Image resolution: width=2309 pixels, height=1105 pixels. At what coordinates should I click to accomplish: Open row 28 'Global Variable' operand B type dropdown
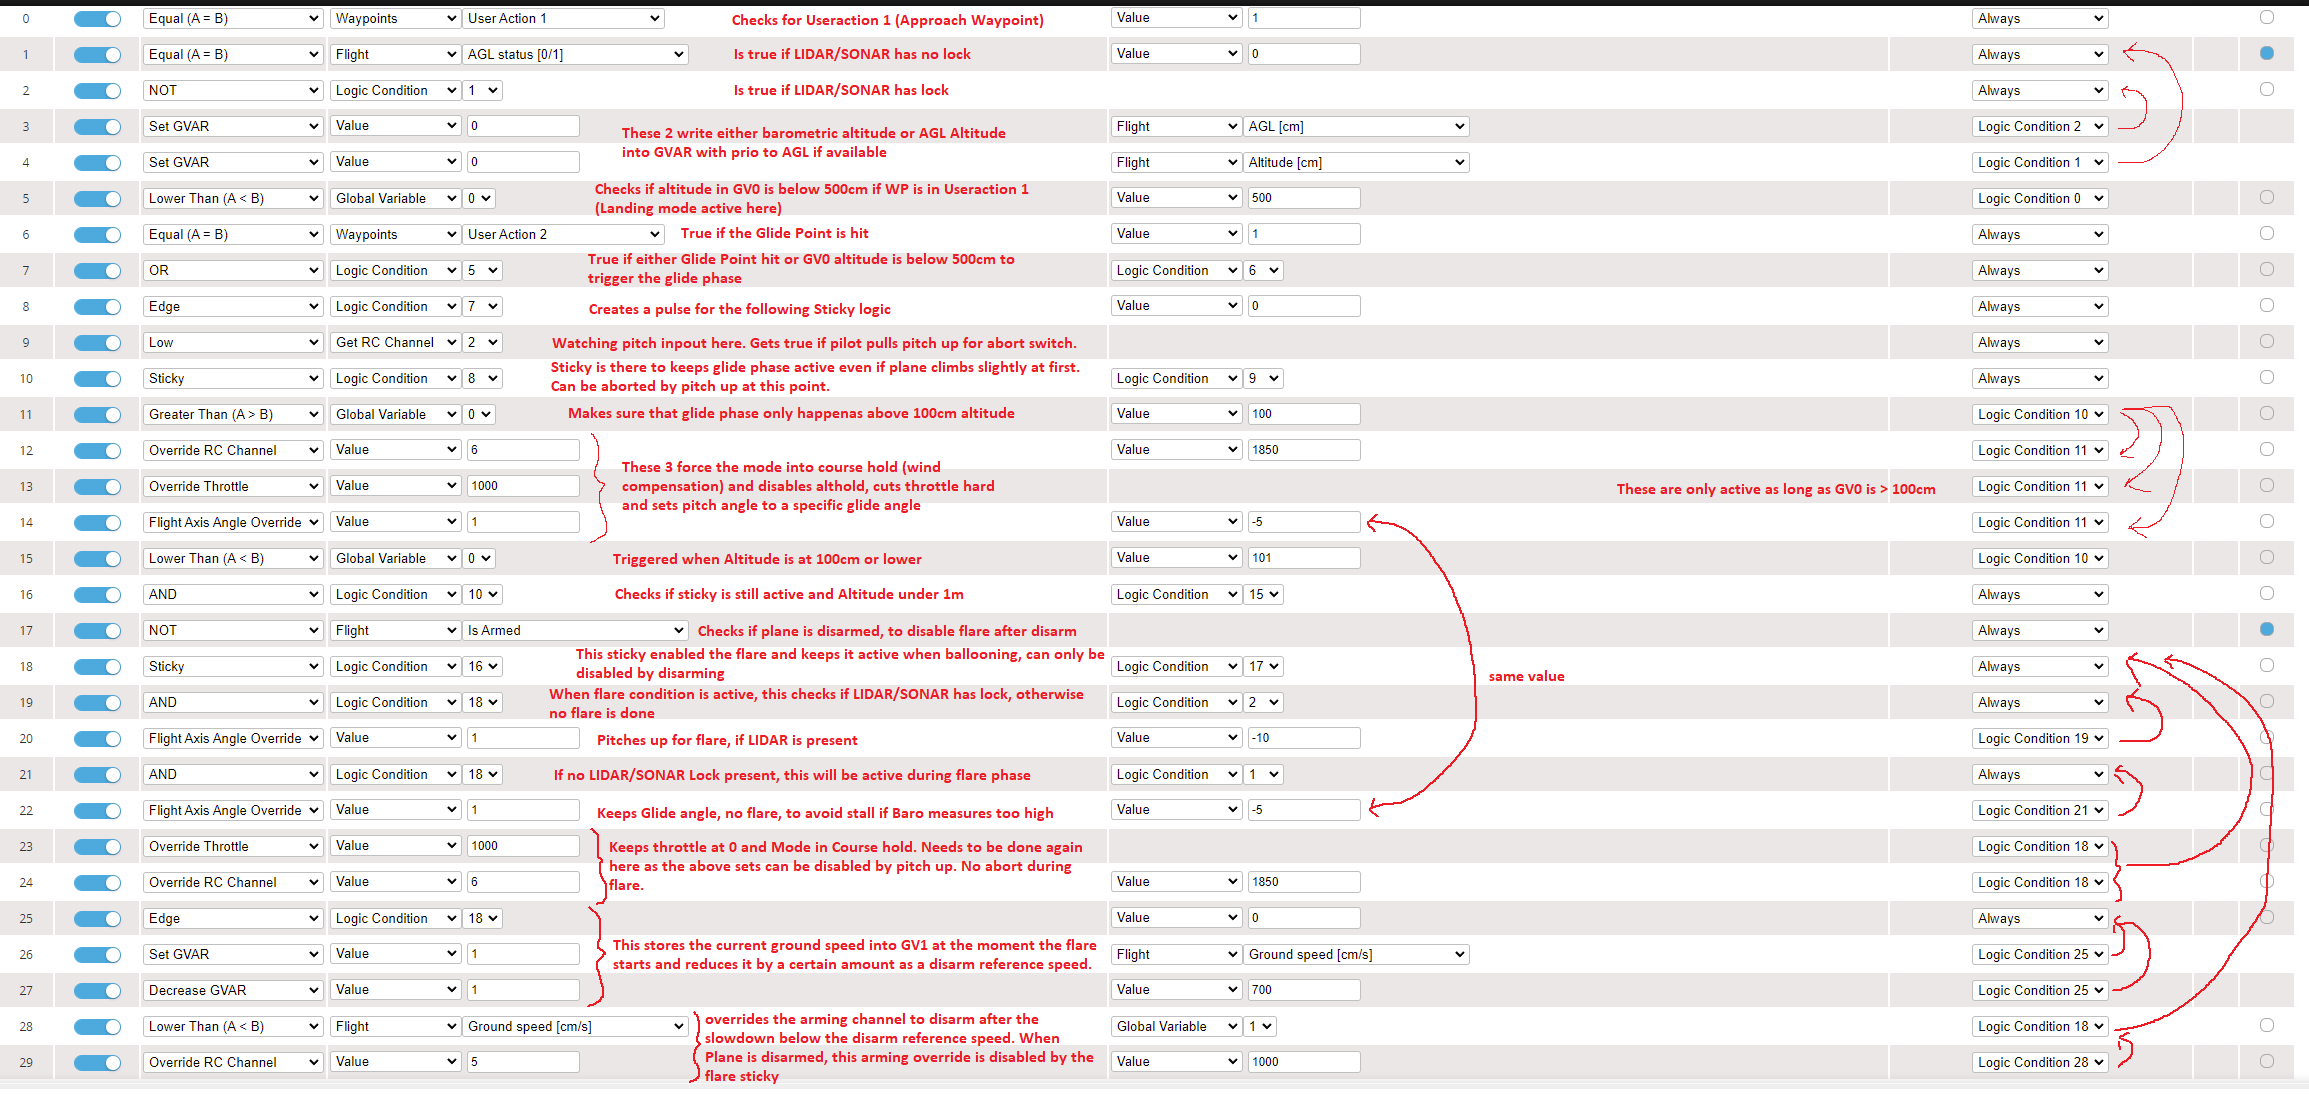1176,1027
